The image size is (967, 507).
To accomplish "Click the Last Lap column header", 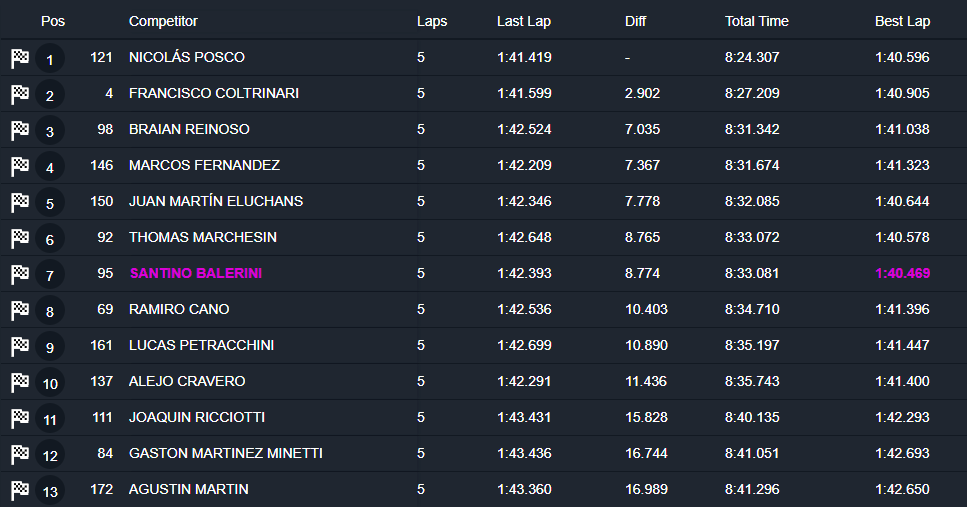I will coord(523,21).
